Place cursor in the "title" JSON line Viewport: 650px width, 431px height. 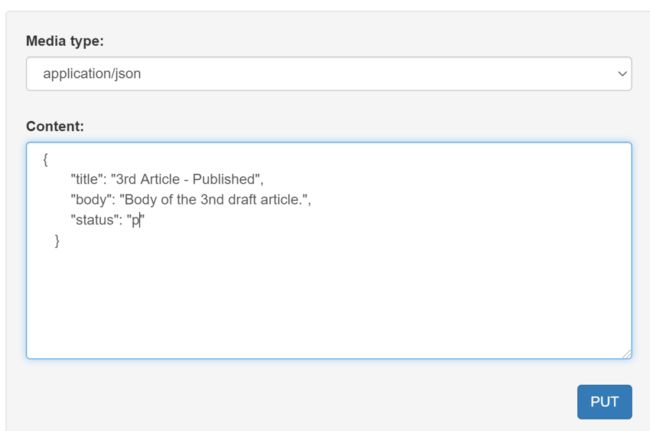tap(167, 179)
